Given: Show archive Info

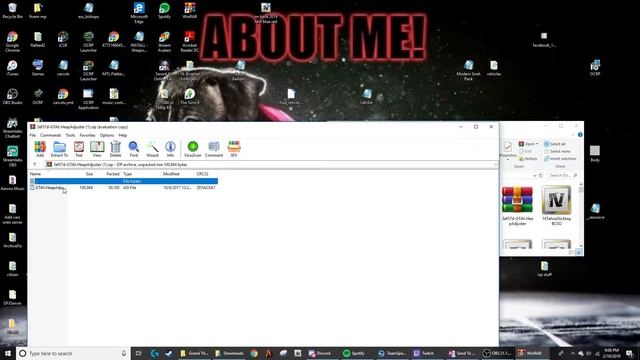Looking at the screenshot, I should 170,149.
